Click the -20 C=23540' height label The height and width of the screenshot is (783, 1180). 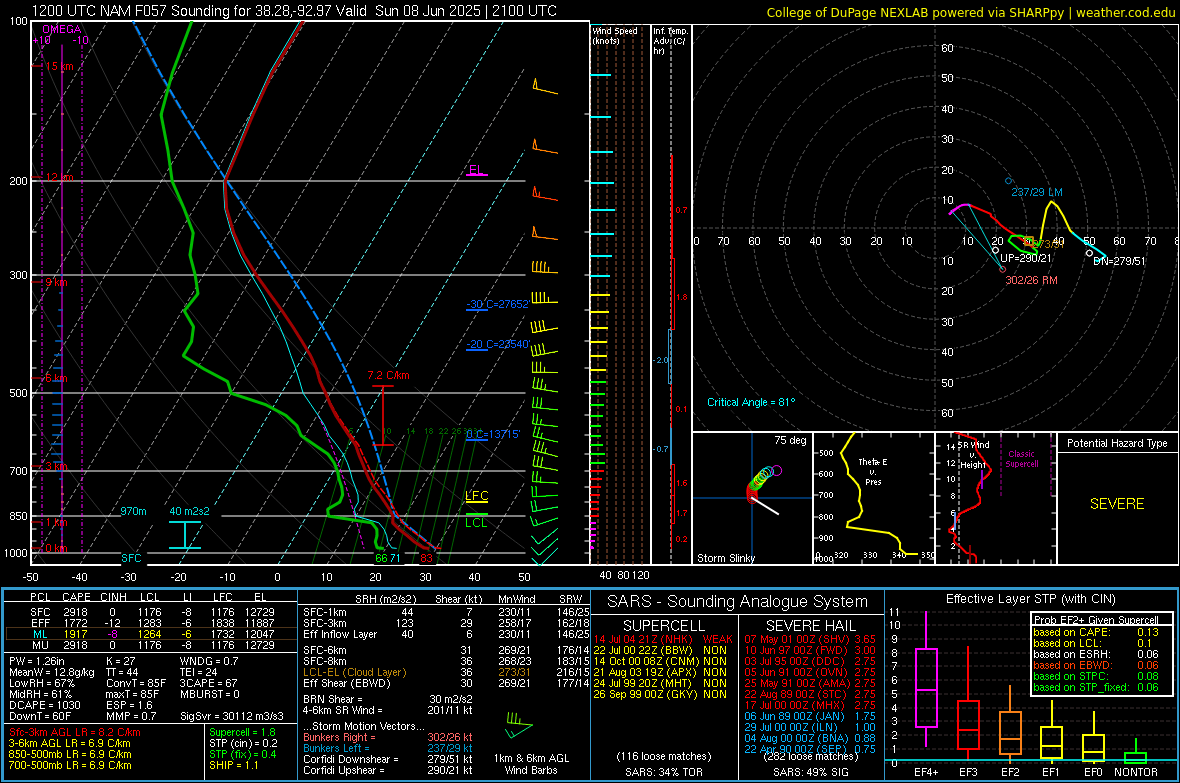pyautogui.click(x=497, y=344)
